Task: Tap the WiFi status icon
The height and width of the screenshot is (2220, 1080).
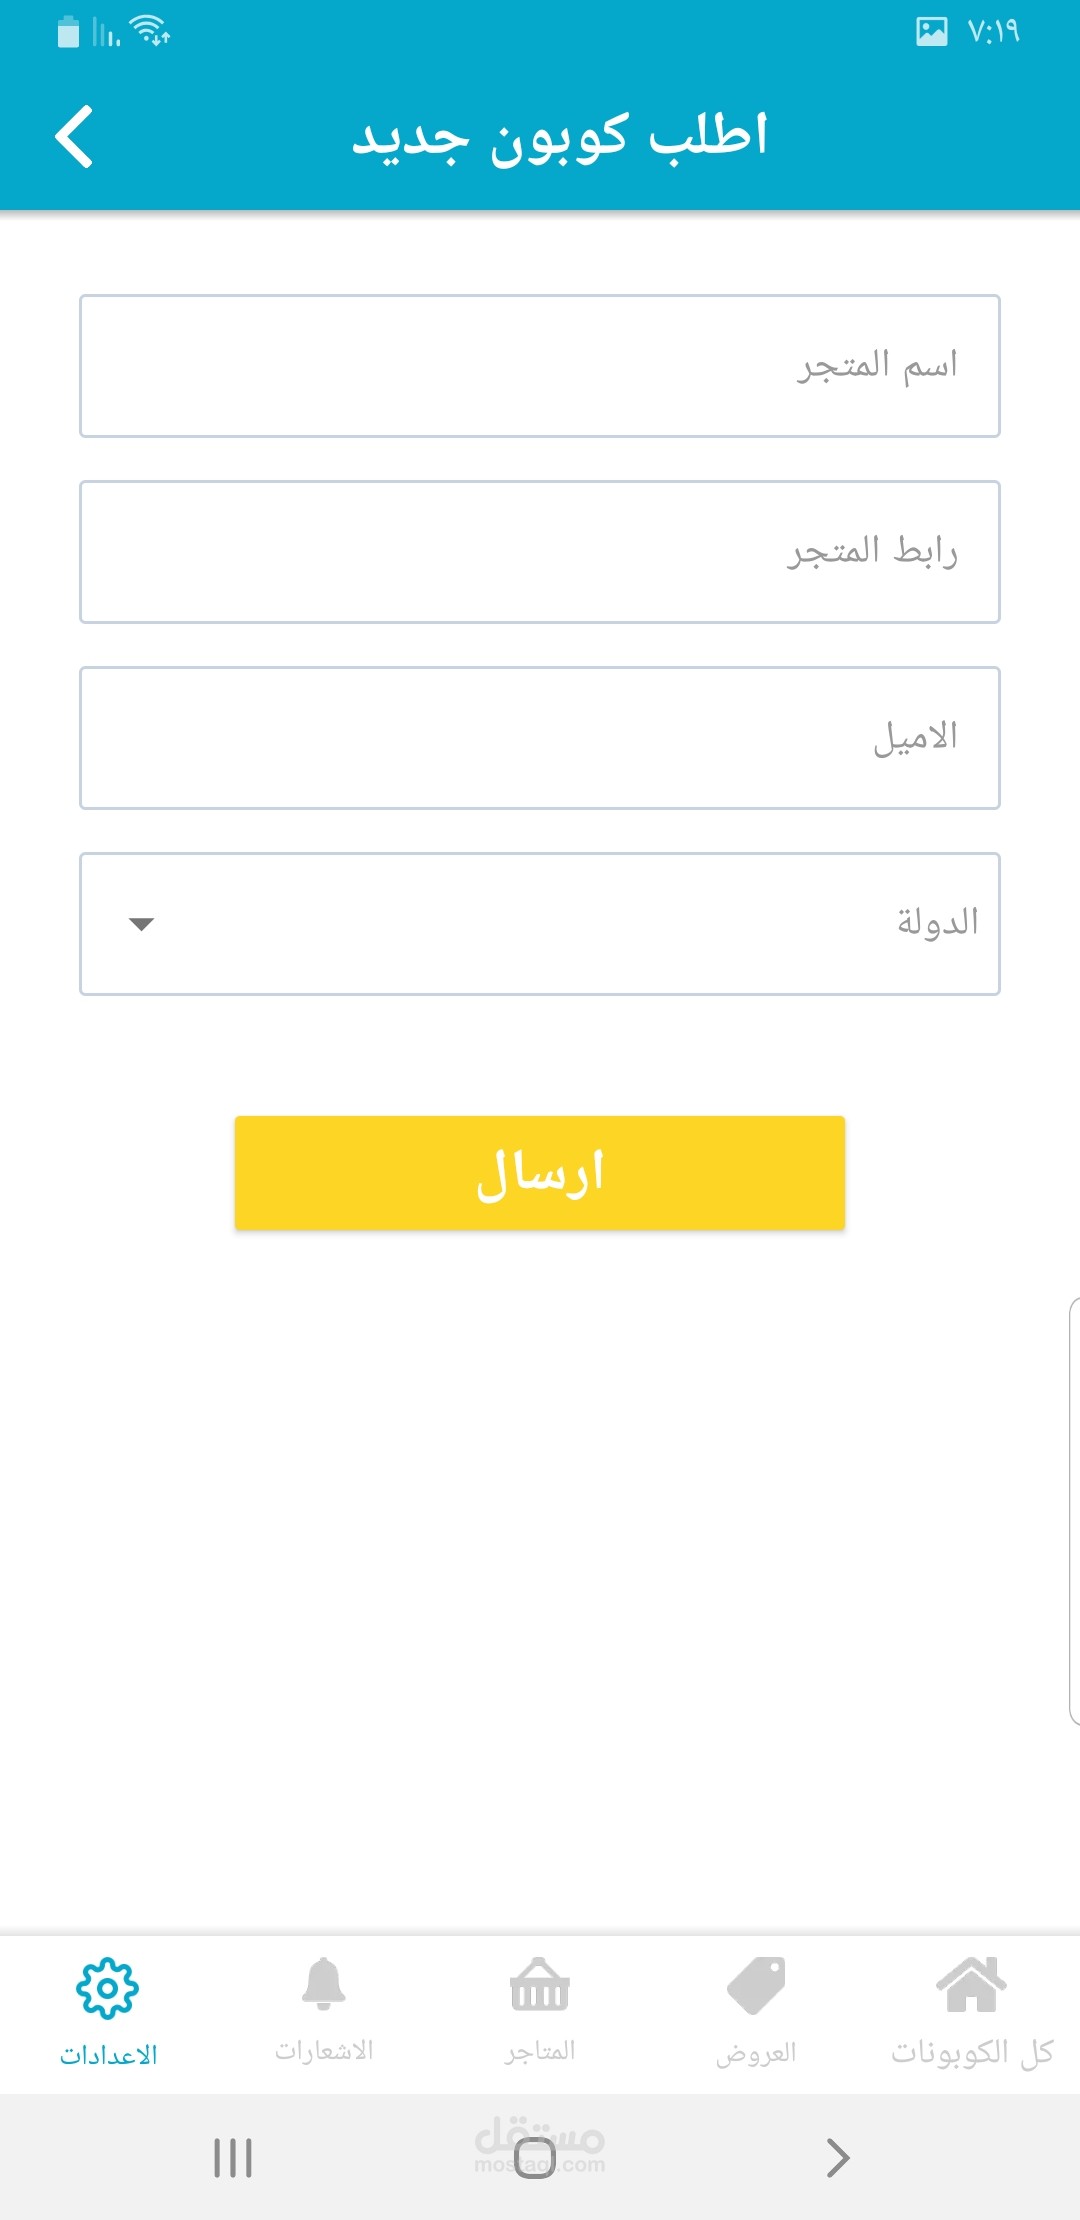Action: [x=151, y=31]
